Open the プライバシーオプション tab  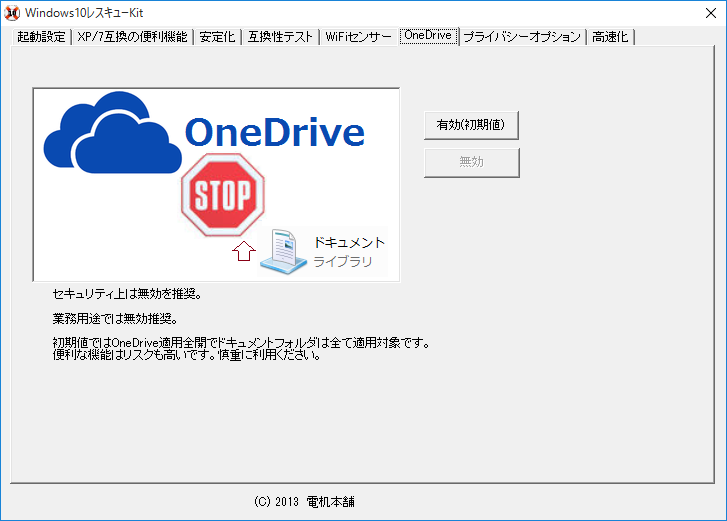pyautogui.click(x=521, y=37)
